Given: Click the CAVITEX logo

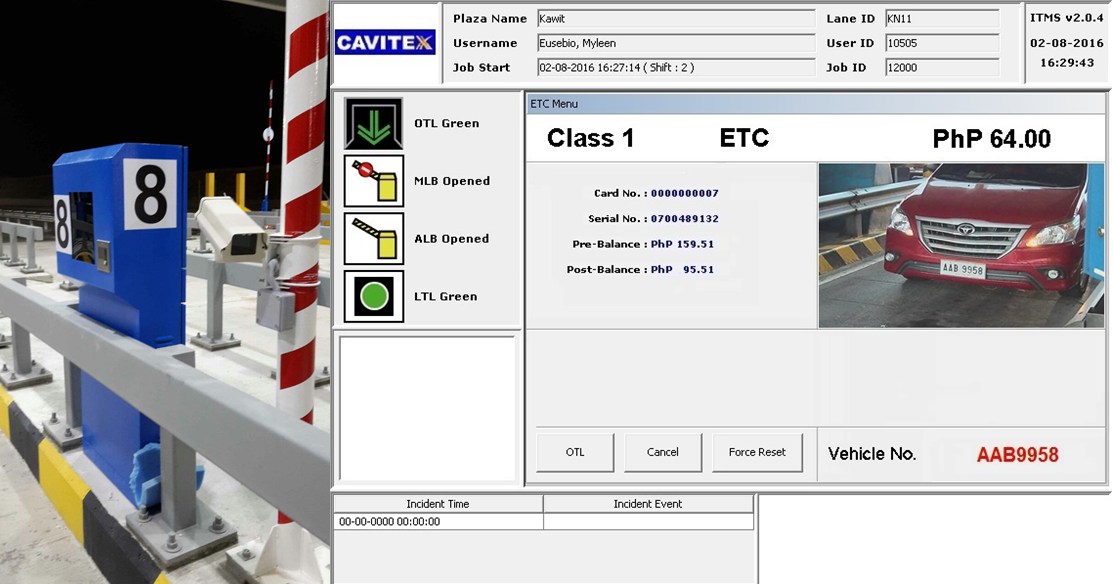Looking at the screenshot, I should [385, 43].
